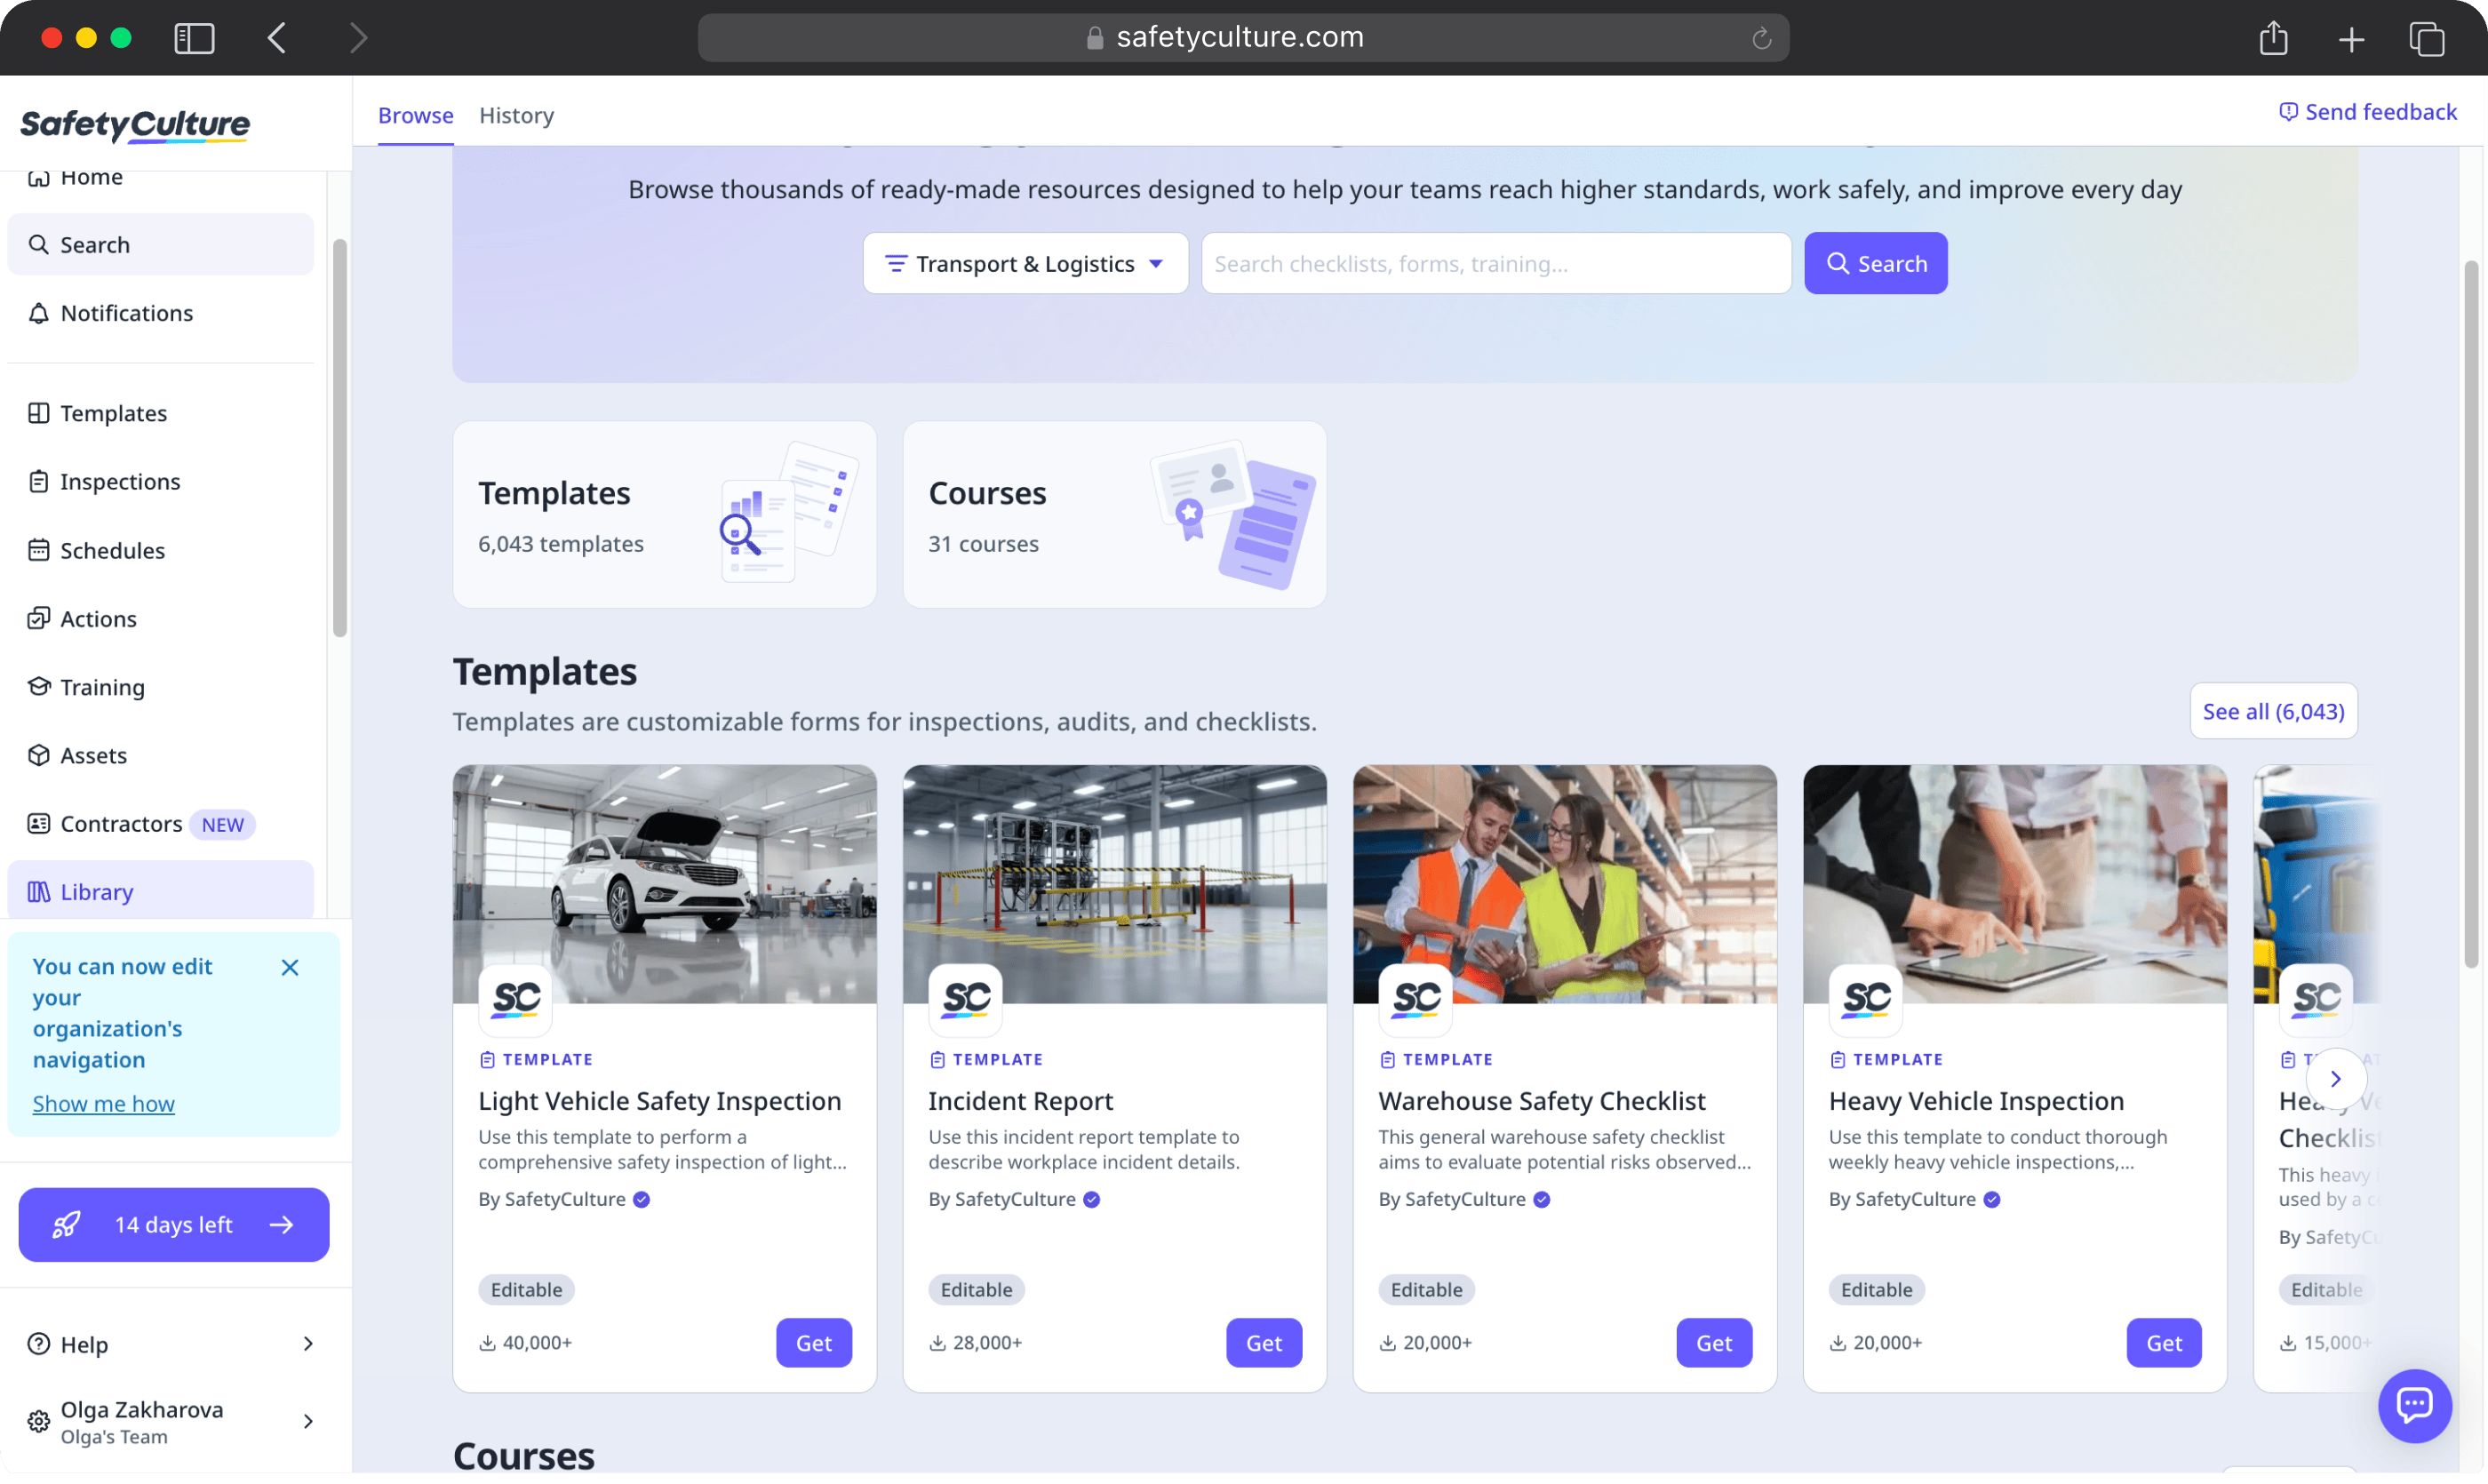Image resolution: width=2488 pixels, height=1484 pixels.
Task: Show tab overview icon
Action: 2426,39
